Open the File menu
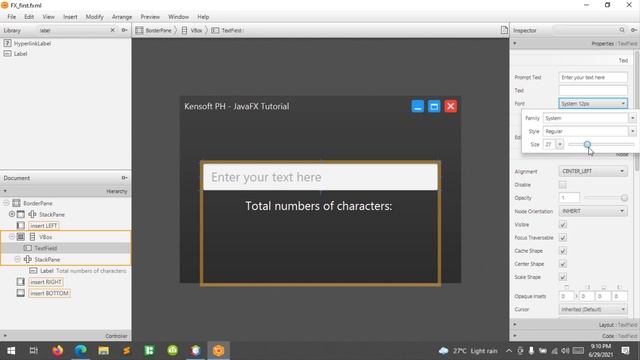This screenshot has height=360, width=640. pos(11,17)
